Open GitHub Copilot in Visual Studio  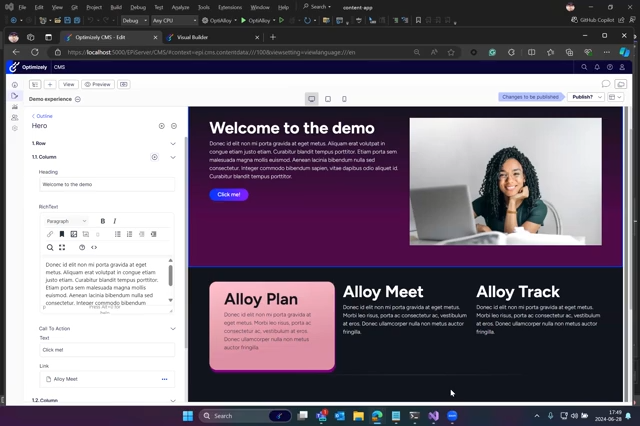pyautogui.click(x=593, y=20)
